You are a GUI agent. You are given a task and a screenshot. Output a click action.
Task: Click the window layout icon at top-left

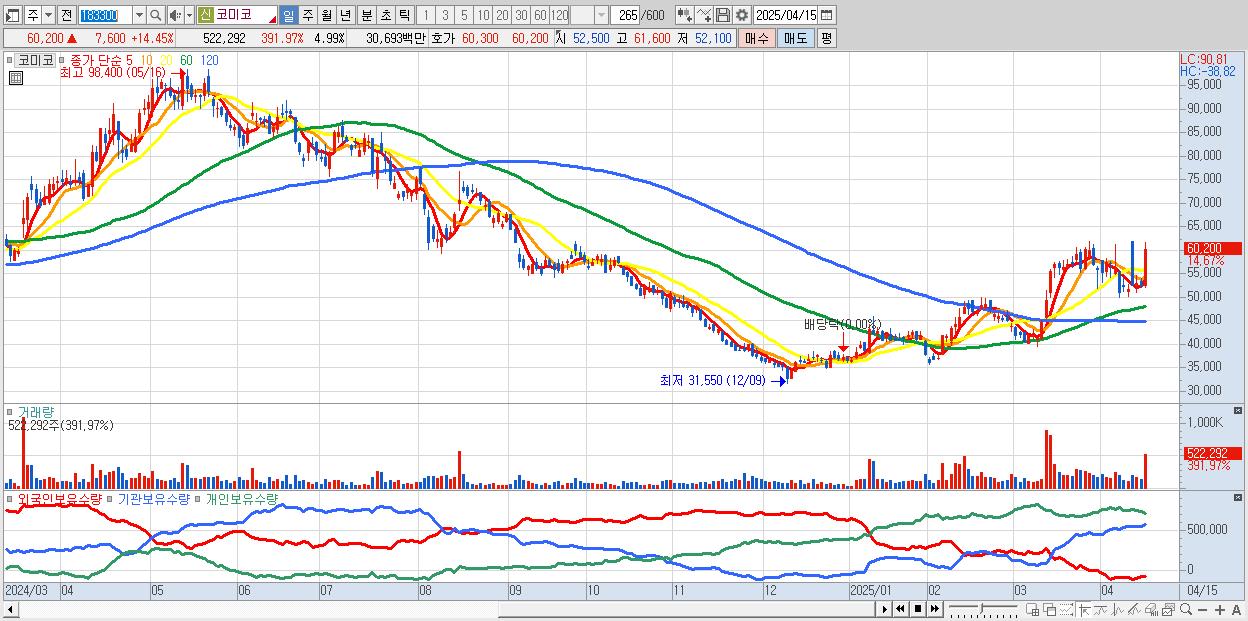click(12, 15)
